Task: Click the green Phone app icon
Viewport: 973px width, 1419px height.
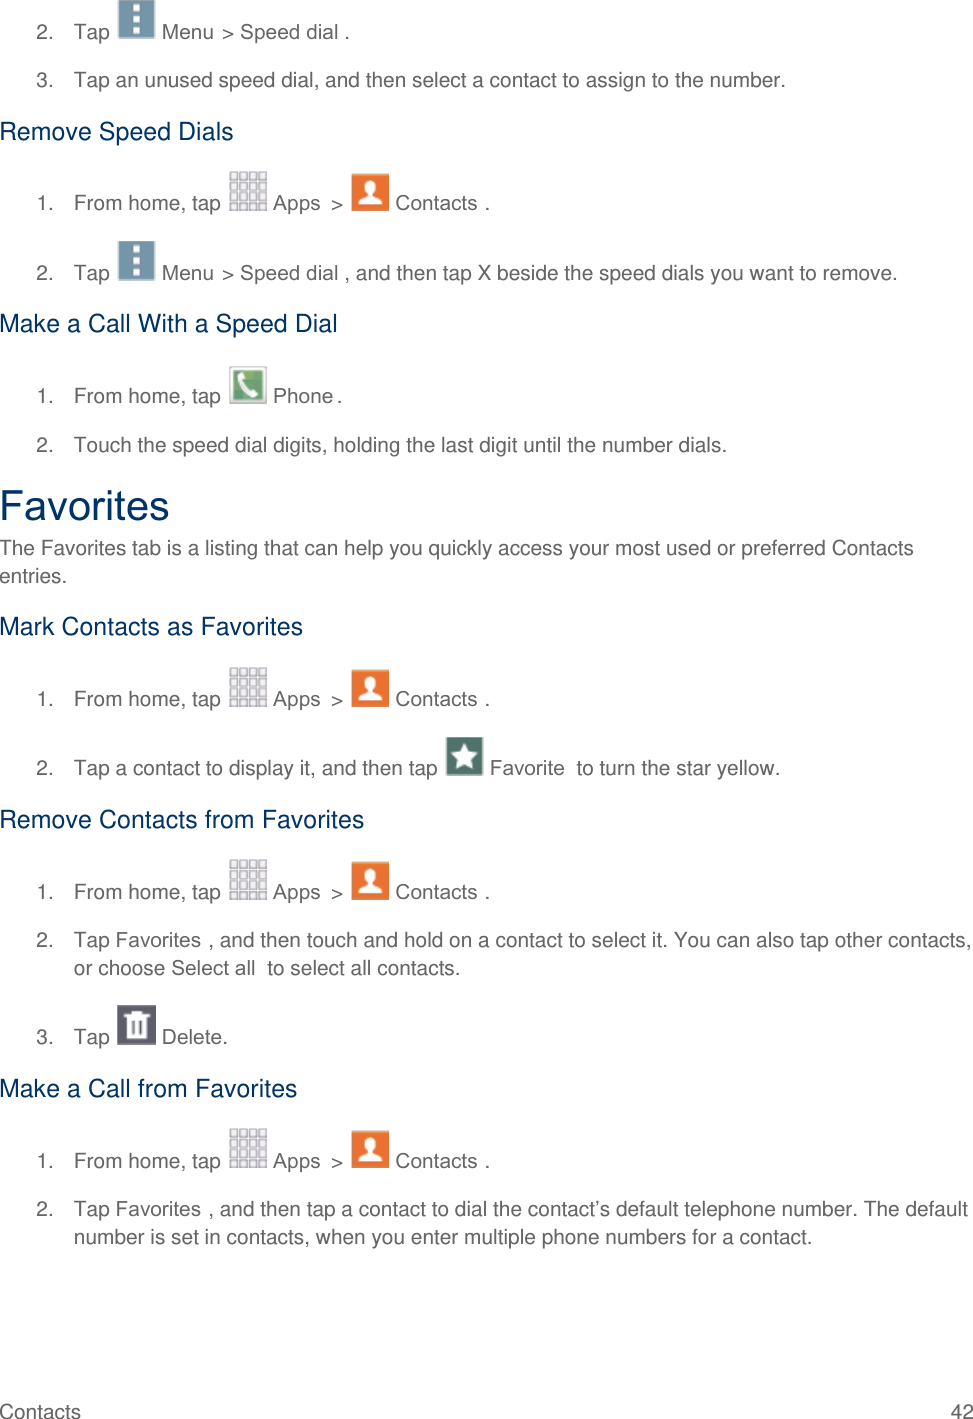Action: pos(247,385)
